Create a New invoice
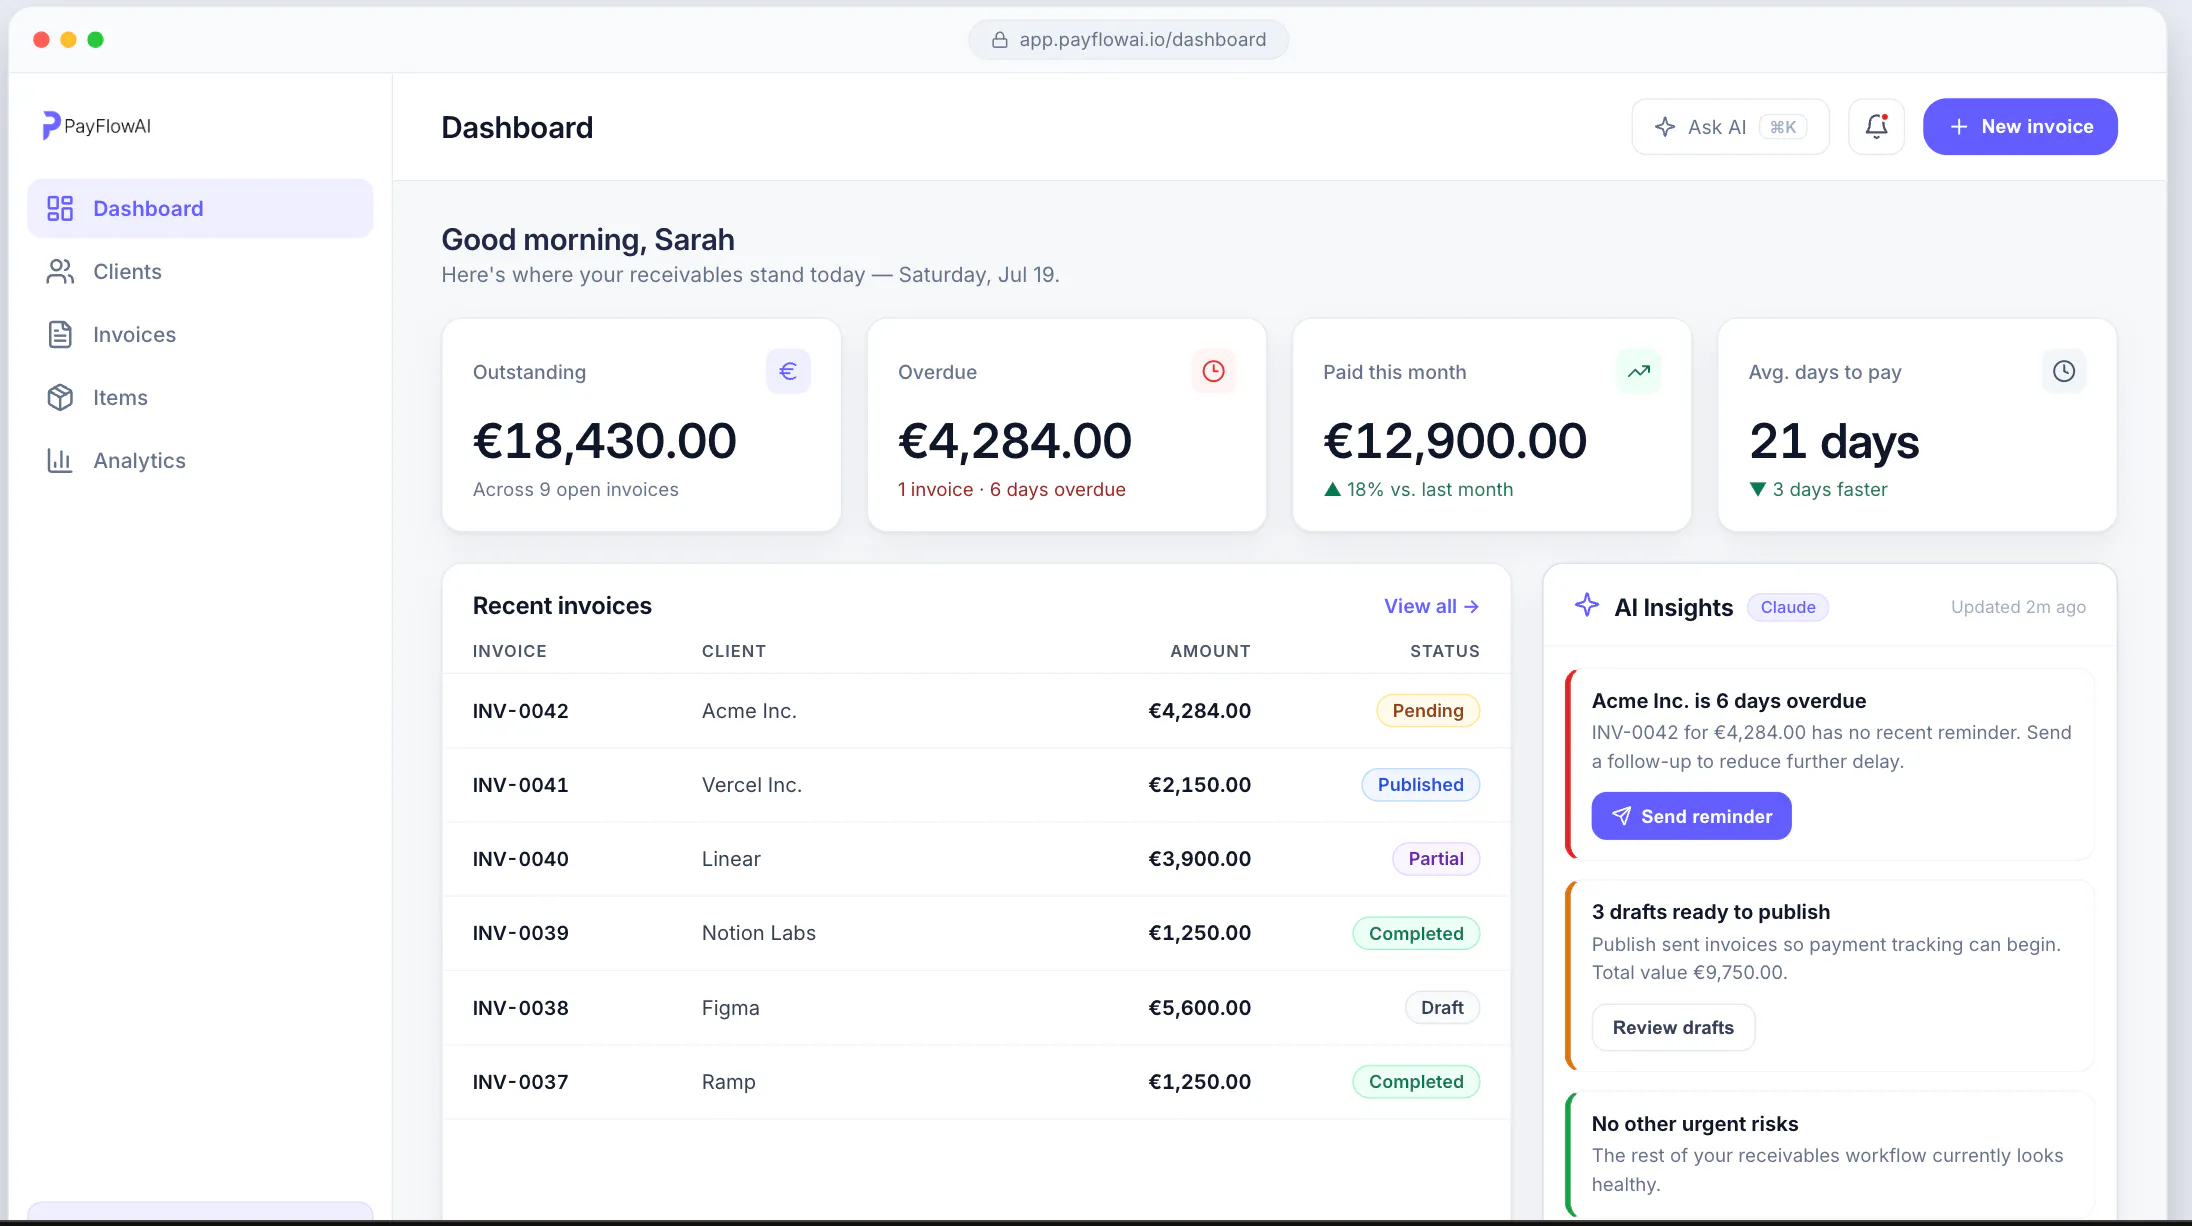This screenshot has width=2192, height=1226. pos(2020,127)
